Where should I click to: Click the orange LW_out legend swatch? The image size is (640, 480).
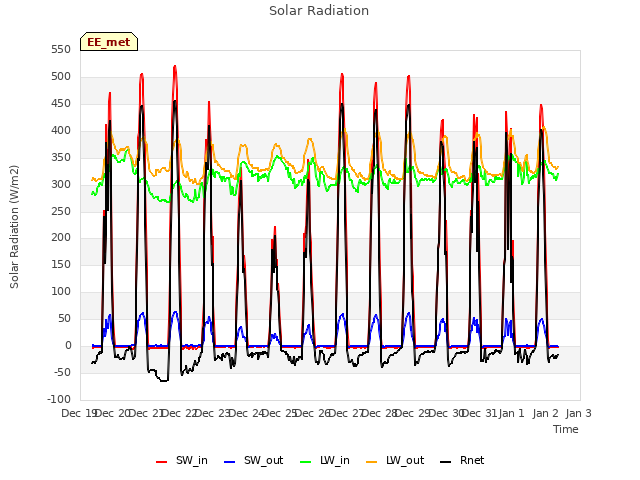coord(372,462)
